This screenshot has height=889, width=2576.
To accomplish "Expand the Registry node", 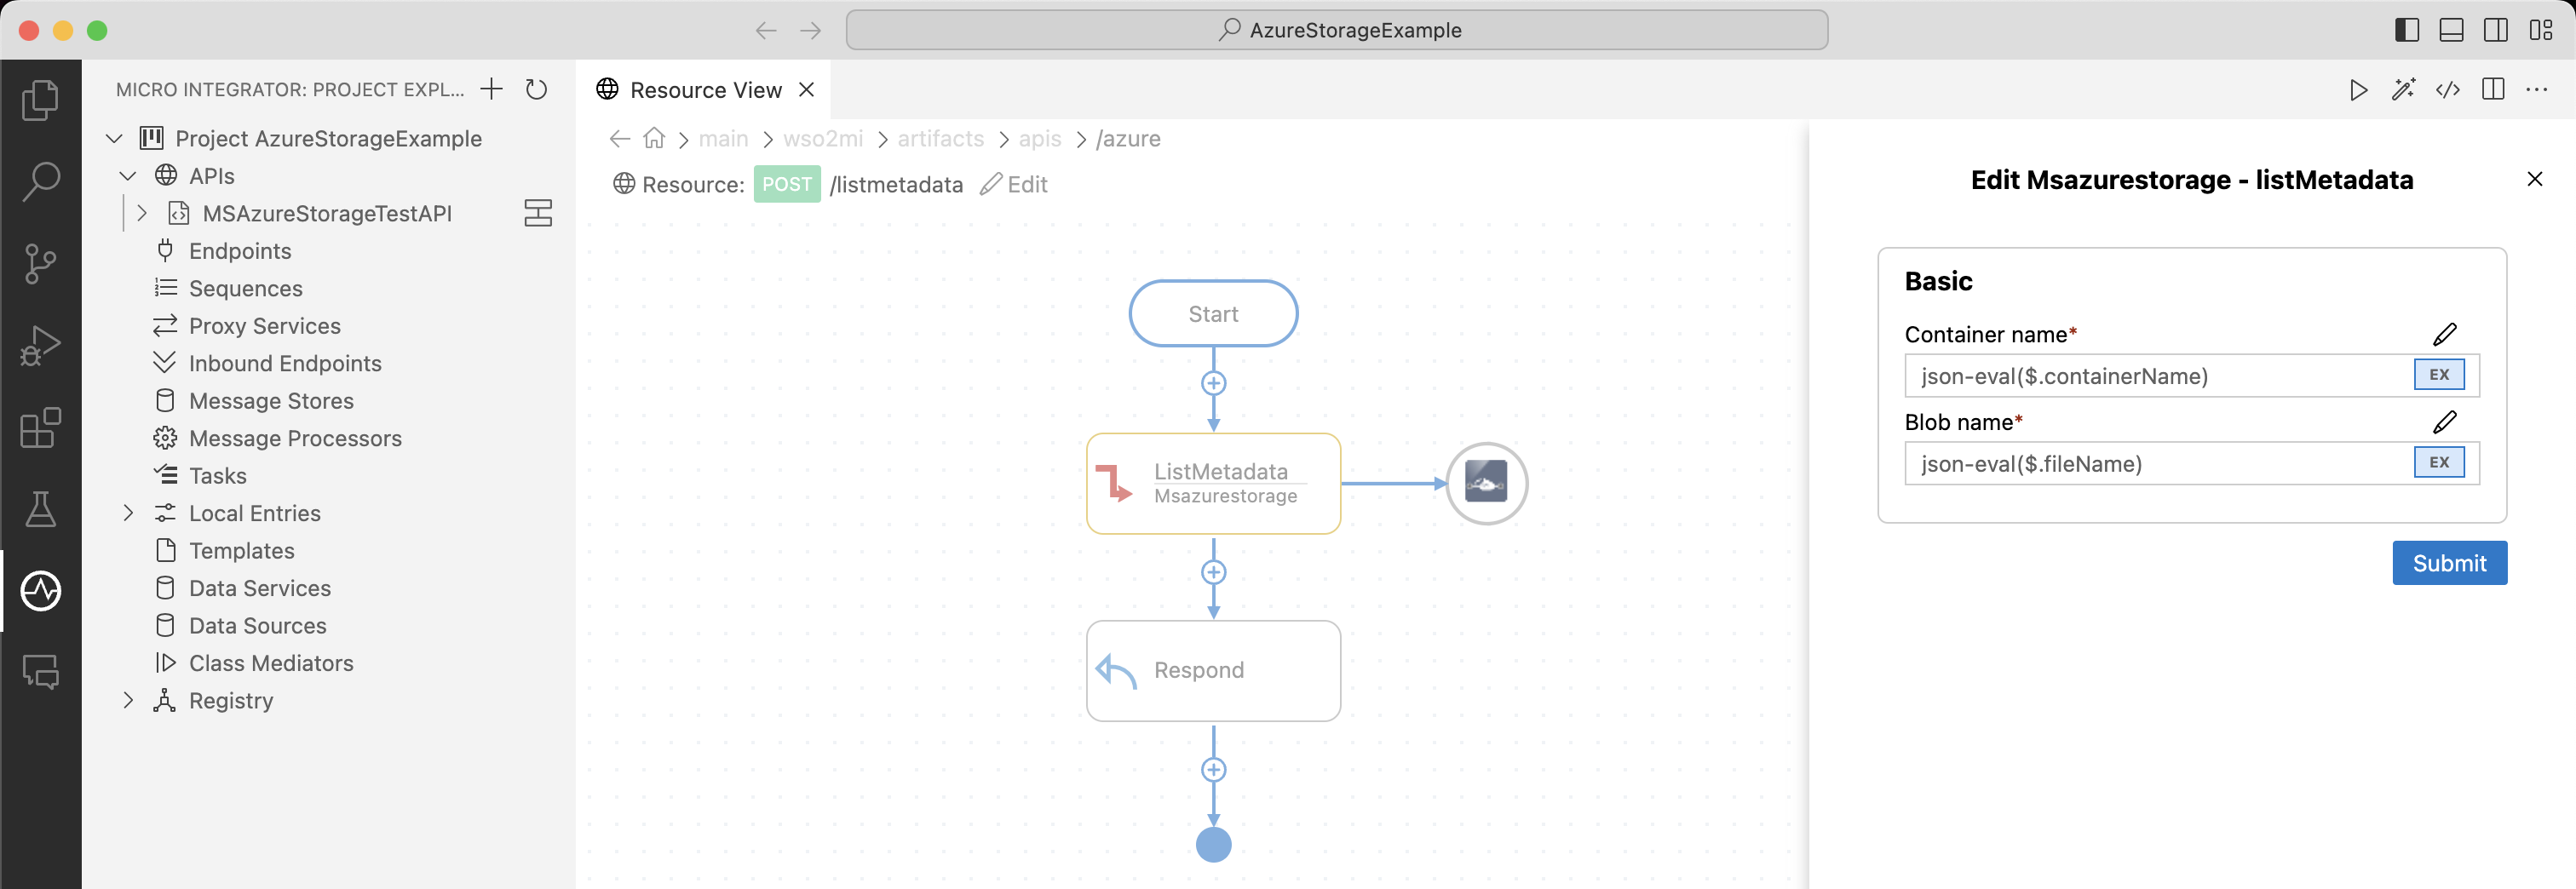I will click(128, 700).
